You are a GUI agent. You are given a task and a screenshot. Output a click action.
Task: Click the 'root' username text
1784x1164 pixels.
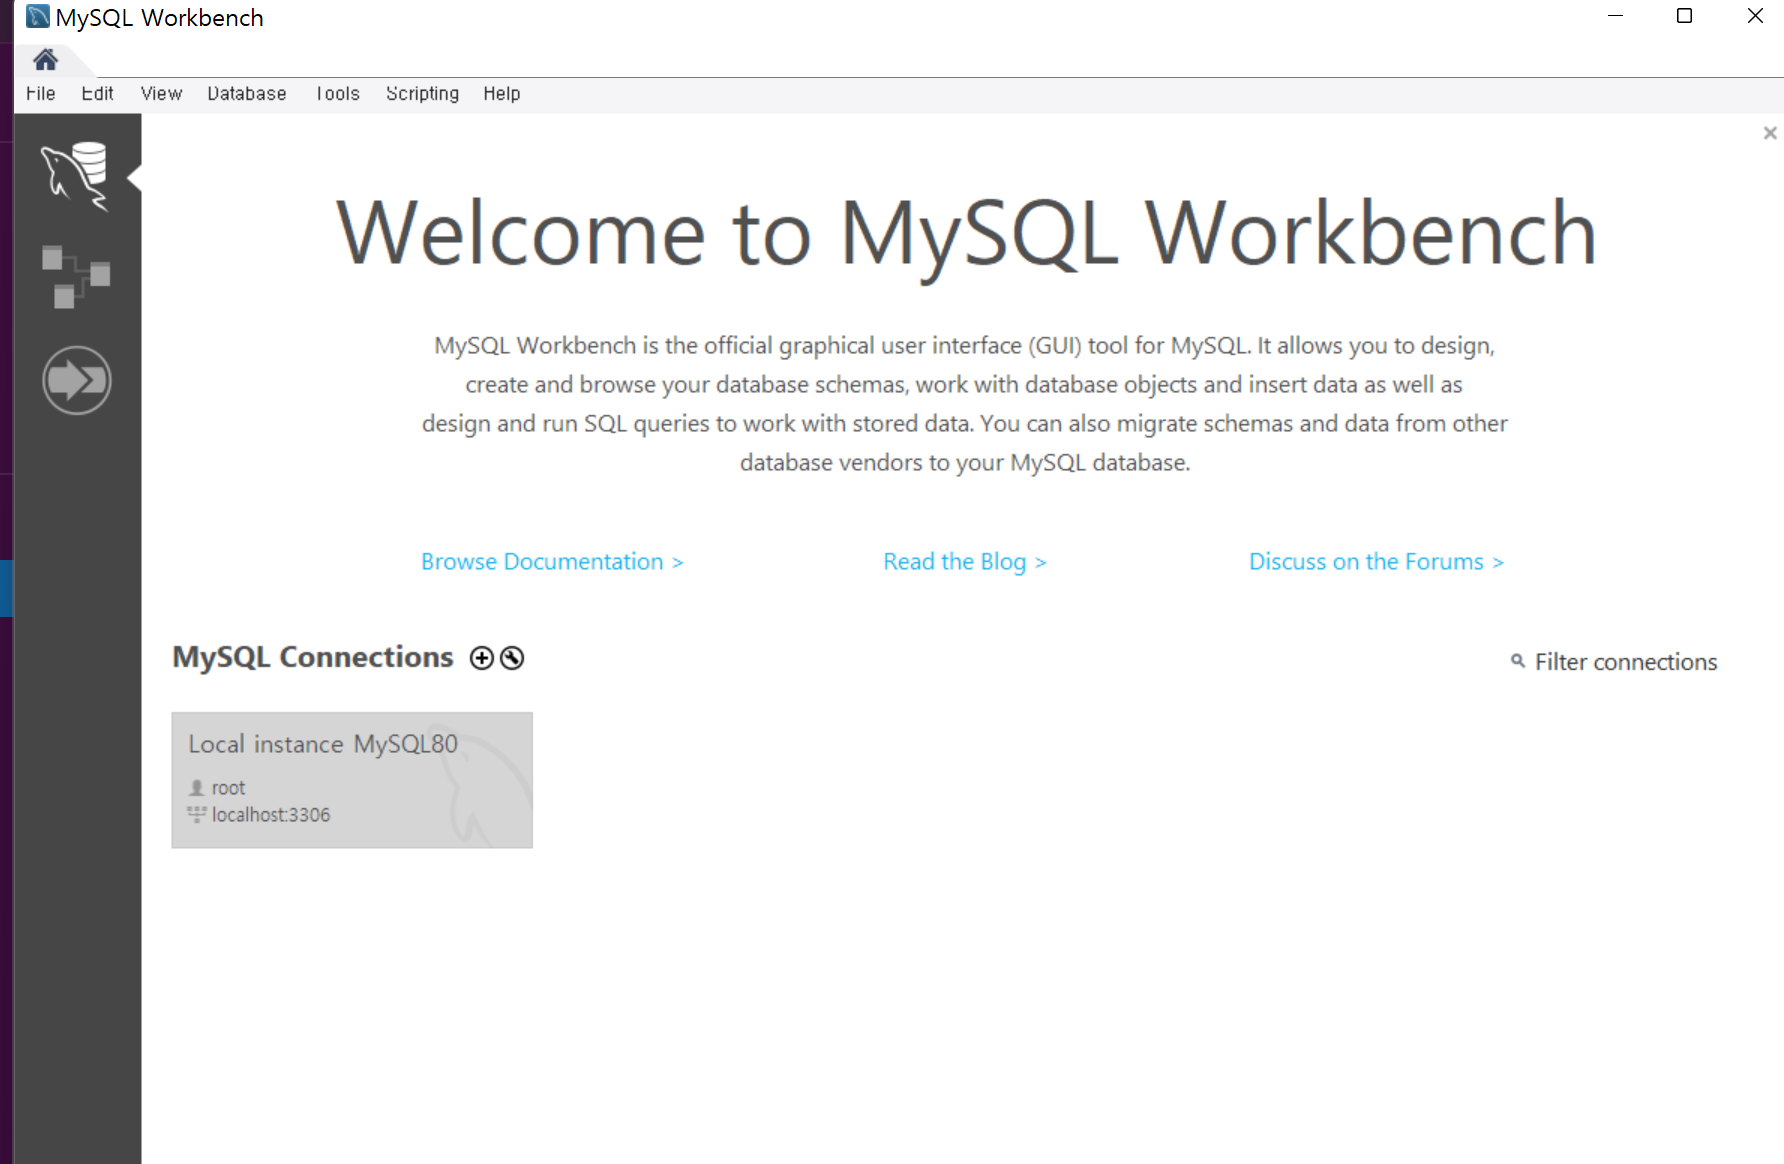(x=228, y=788)
